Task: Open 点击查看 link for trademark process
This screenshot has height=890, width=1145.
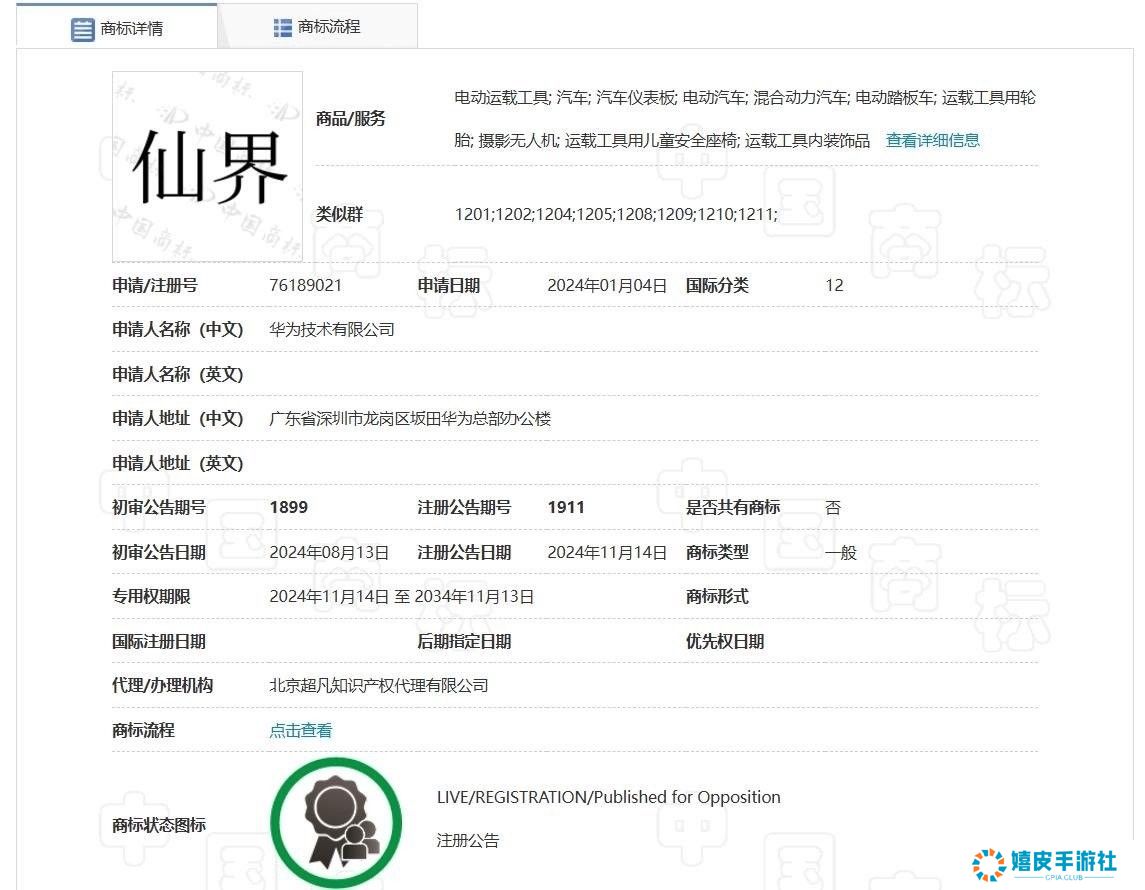Action: coord(300,730)
